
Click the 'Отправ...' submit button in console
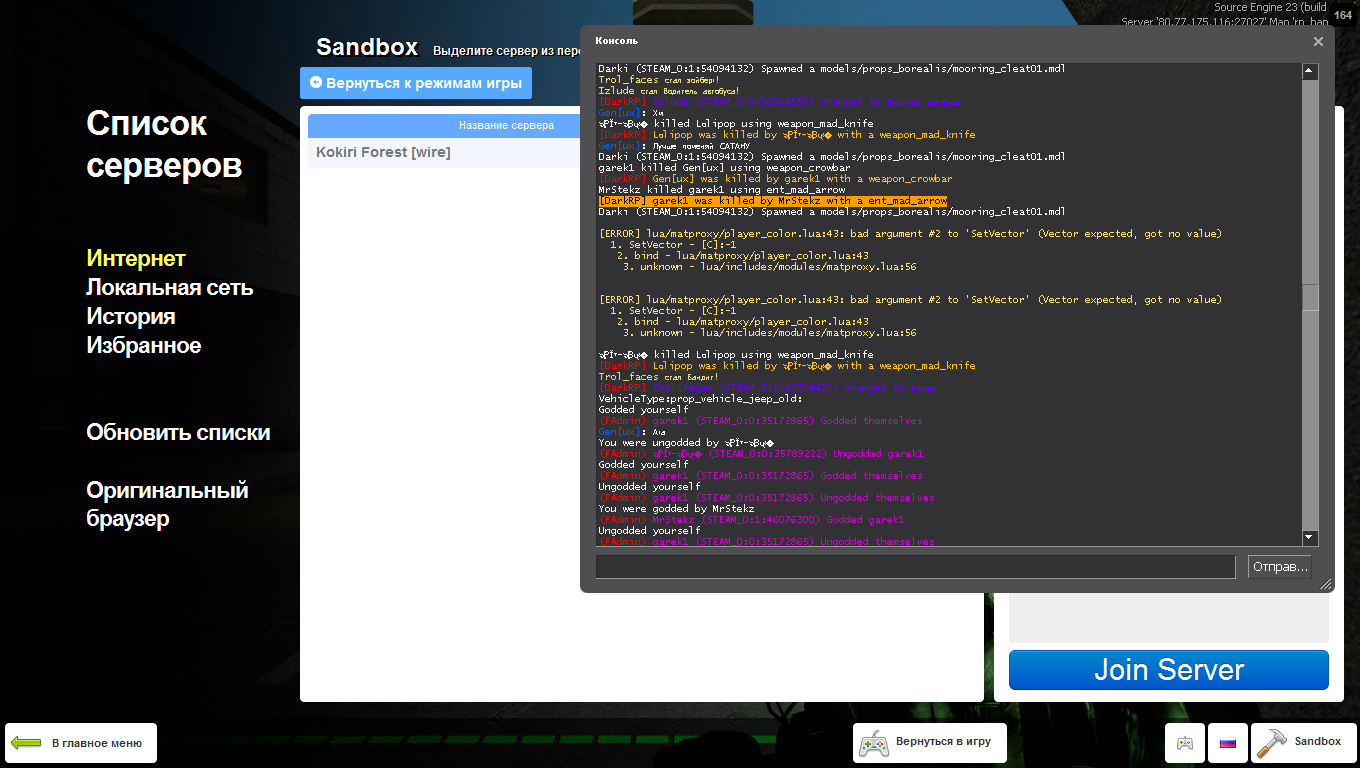[x=1279, y=567]
